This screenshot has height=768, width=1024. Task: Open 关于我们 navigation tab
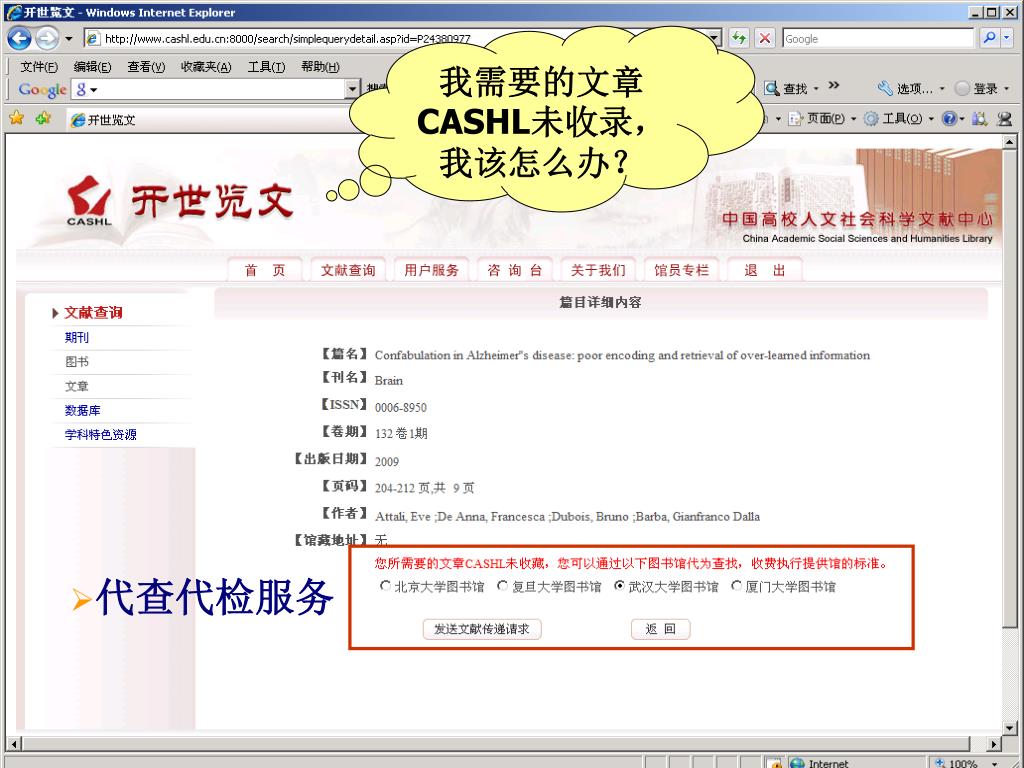pyautogui.click(x=598, y=270)
